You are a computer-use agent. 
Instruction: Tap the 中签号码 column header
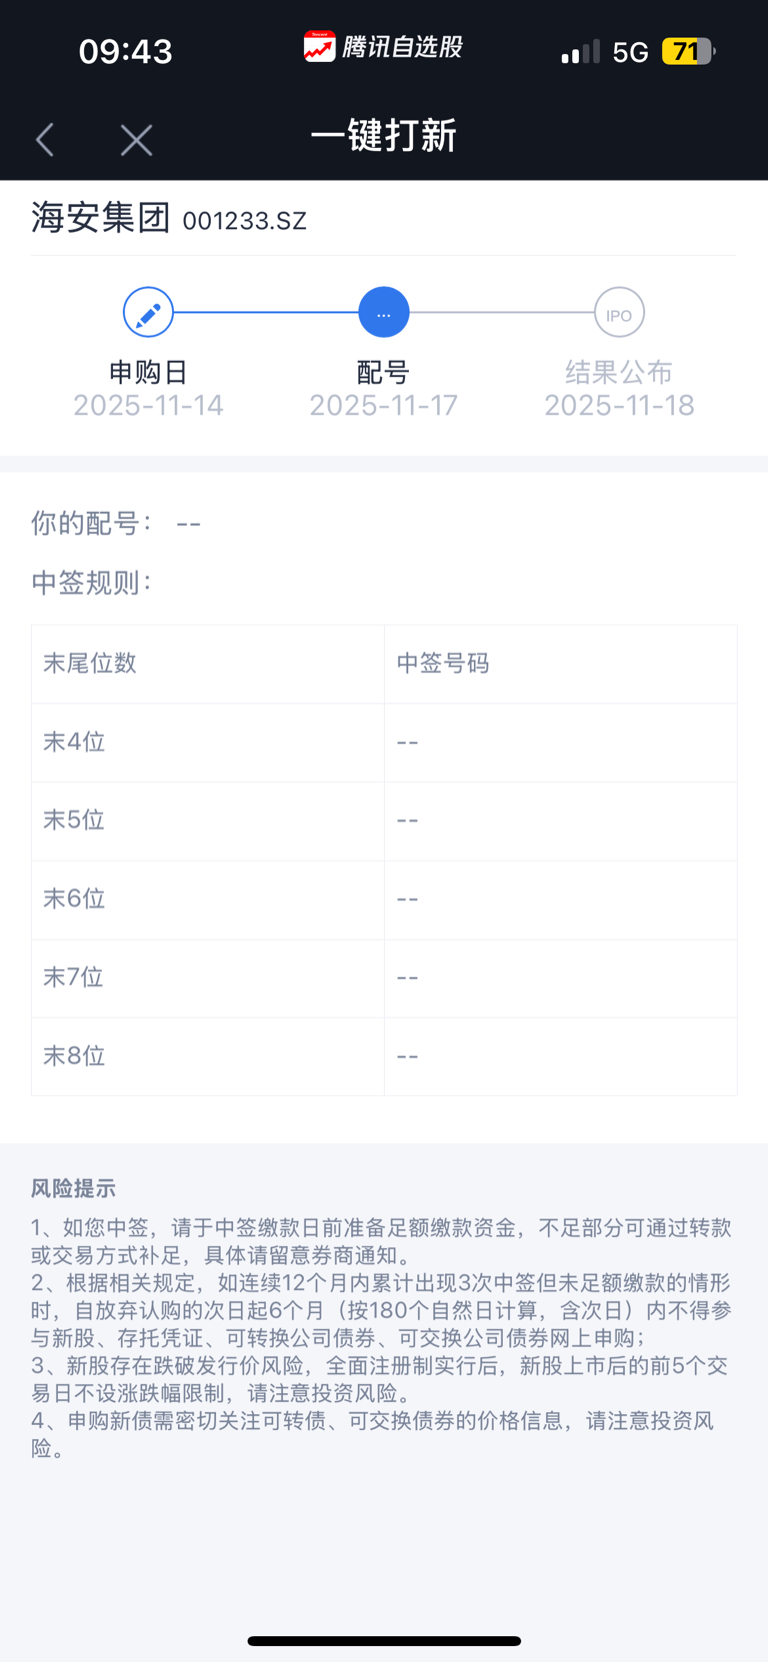click(x=443, y=664)
